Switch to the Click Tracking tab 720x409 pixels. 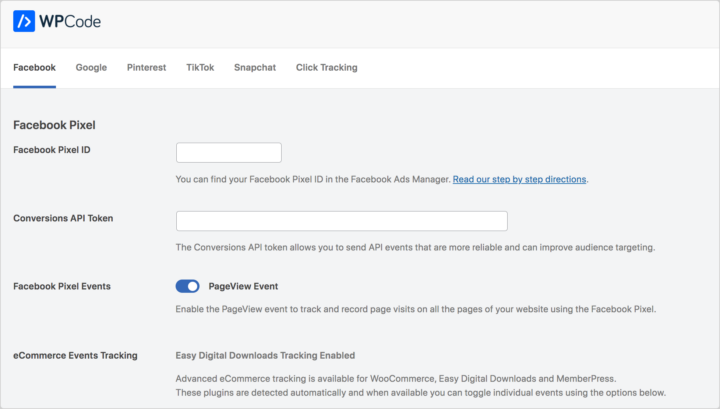point(326,68)
